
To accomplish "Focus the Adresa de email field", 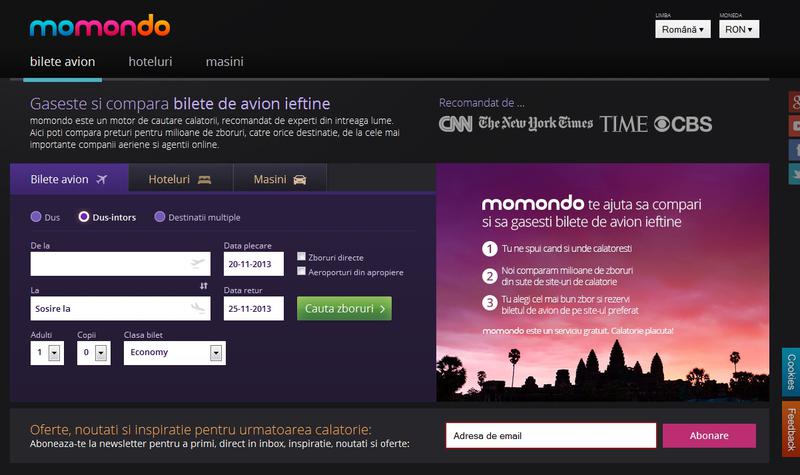I will pos(550,435).
